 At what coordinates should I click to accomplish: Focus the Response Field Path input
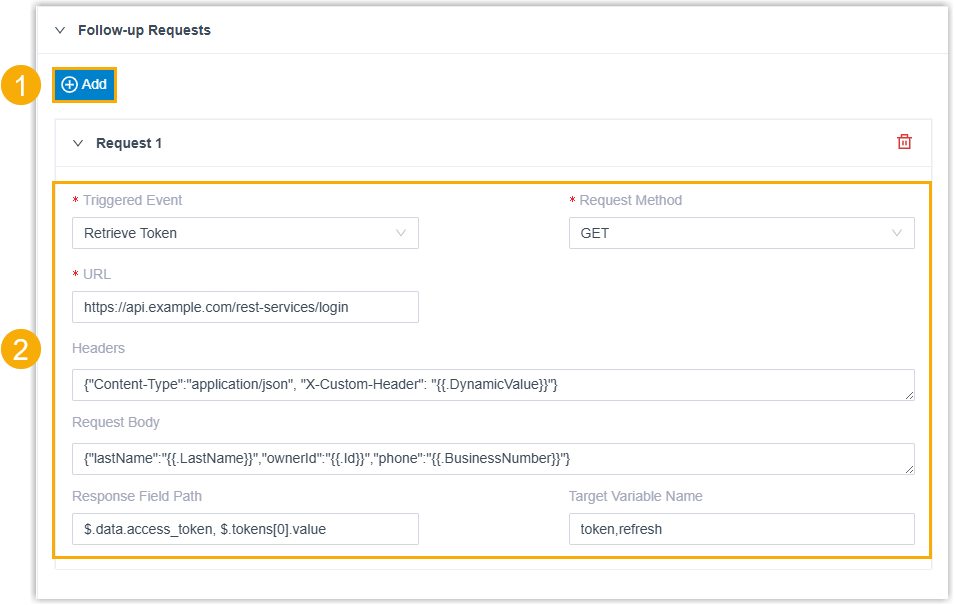(245, 529)
